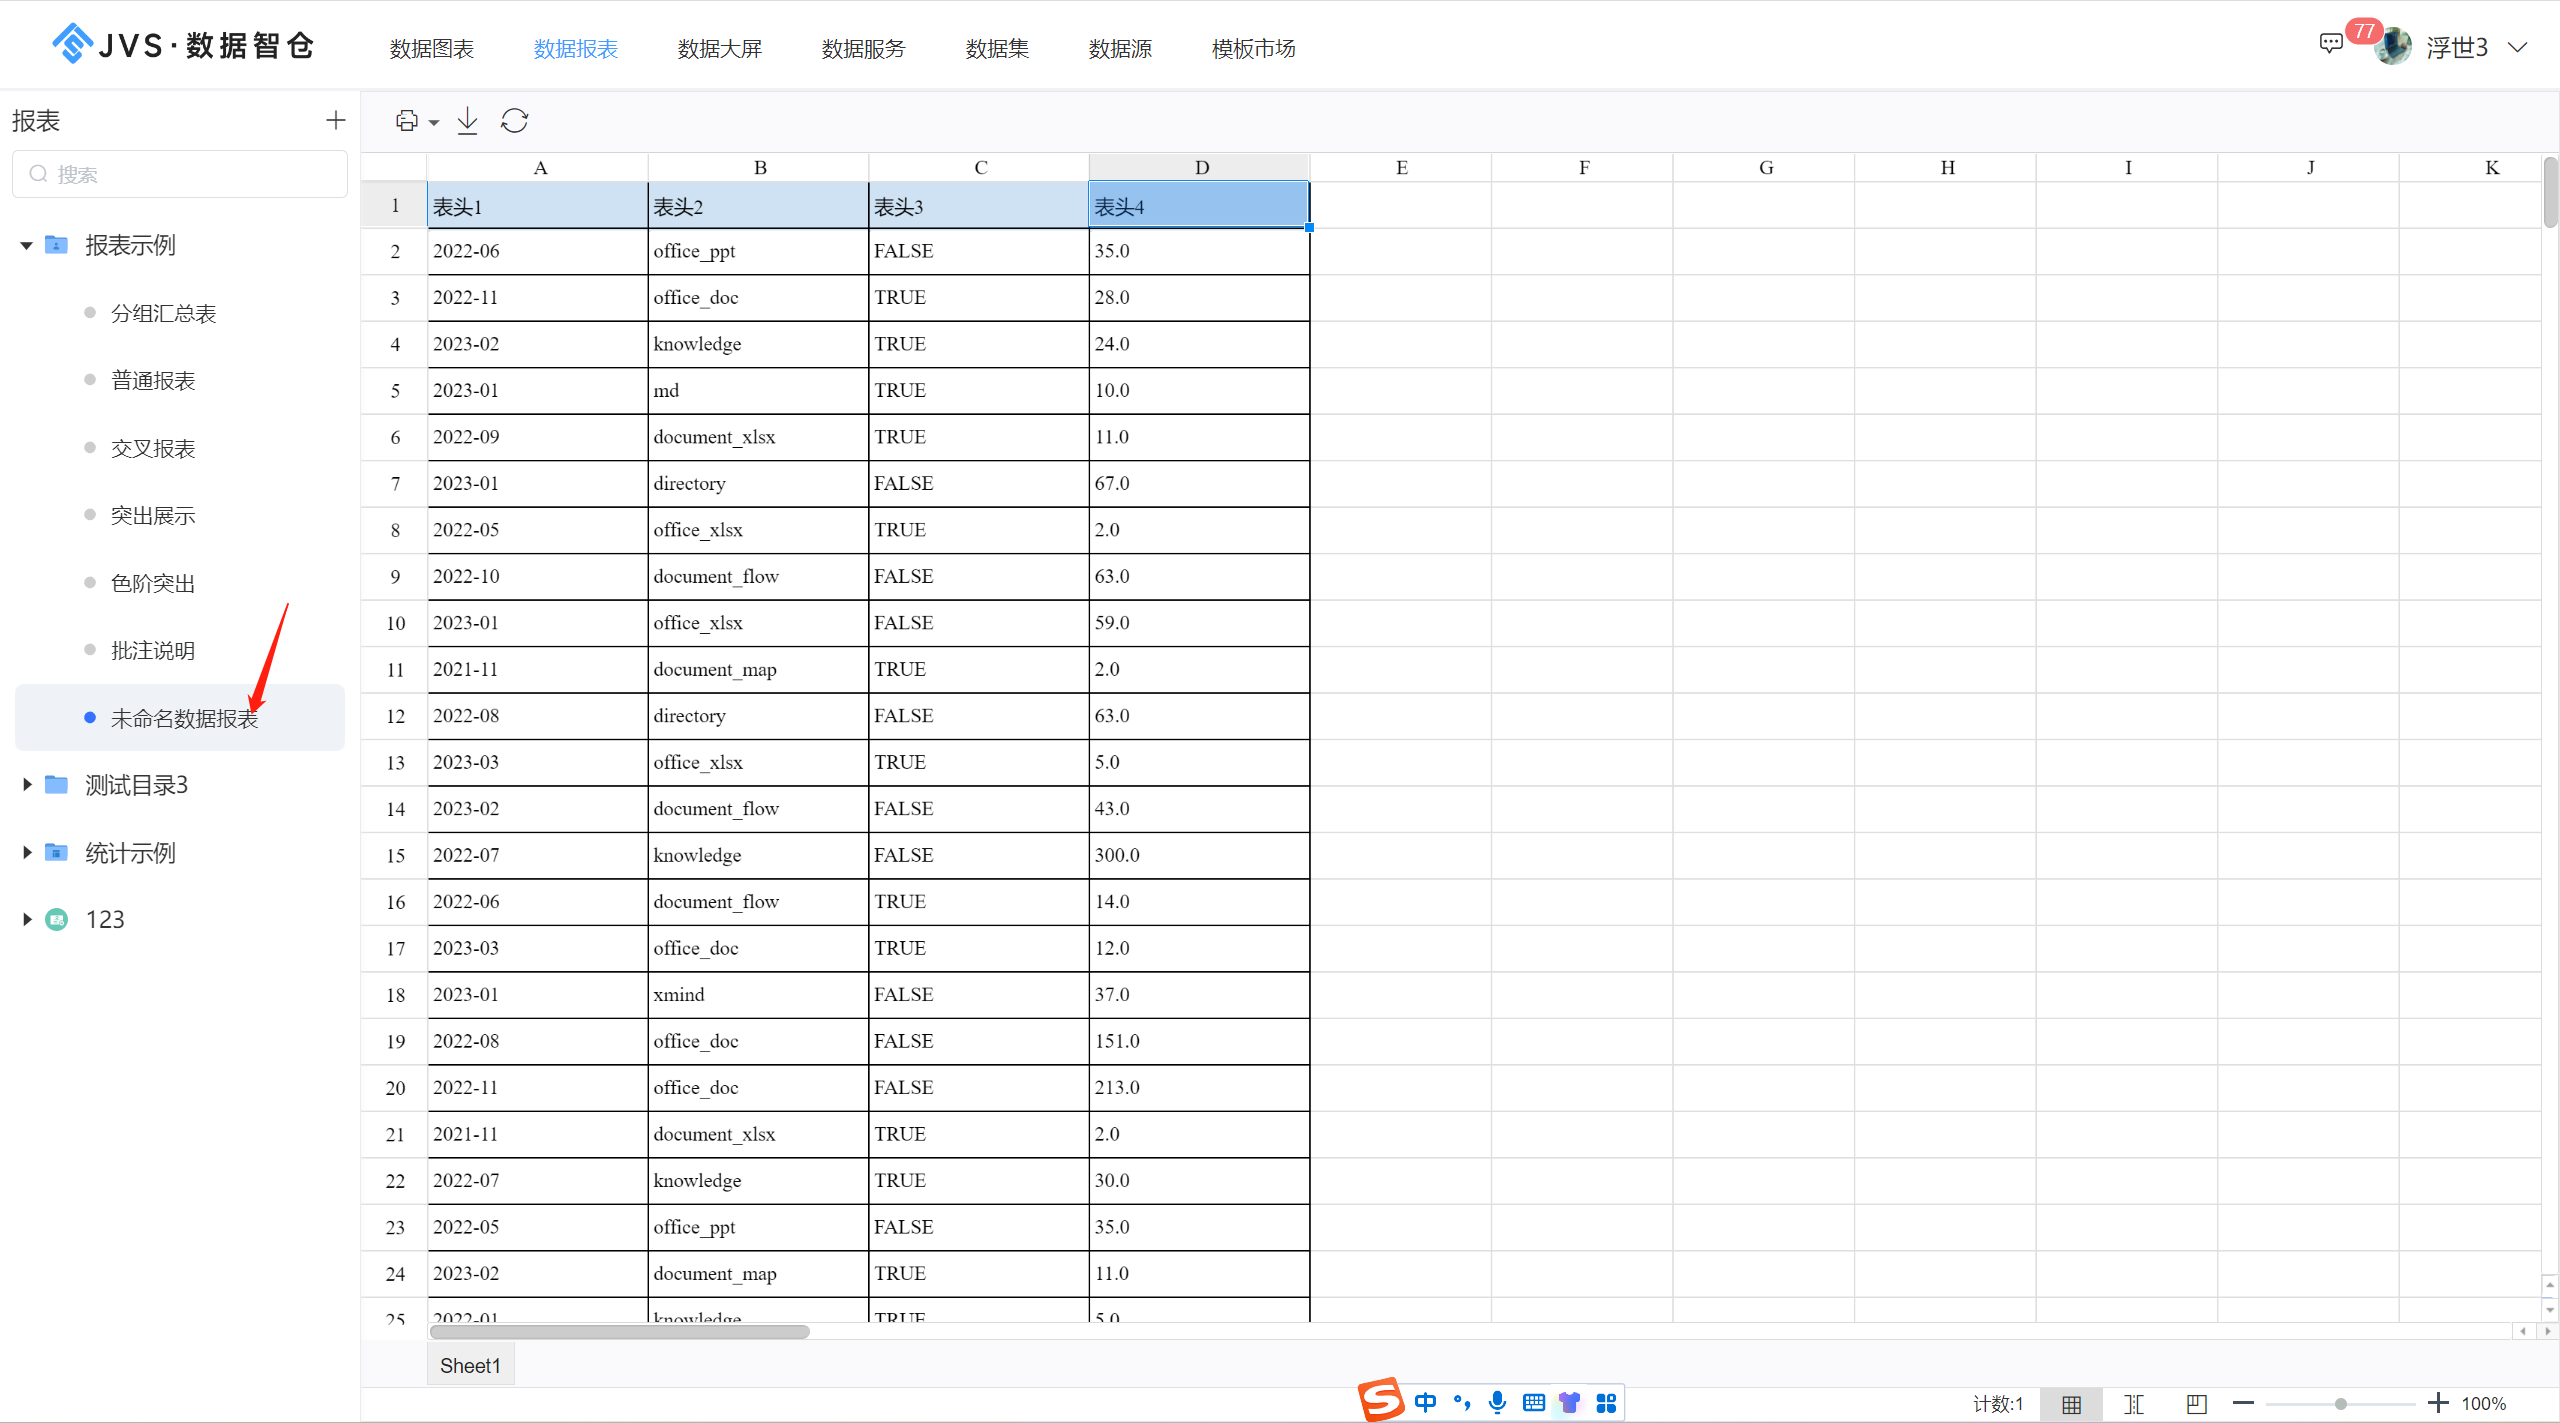The width and height of the screenshot is (2560, 1423).
Task: Switch to the 数据图表 menu tab
Action: [x=431, y=47]
